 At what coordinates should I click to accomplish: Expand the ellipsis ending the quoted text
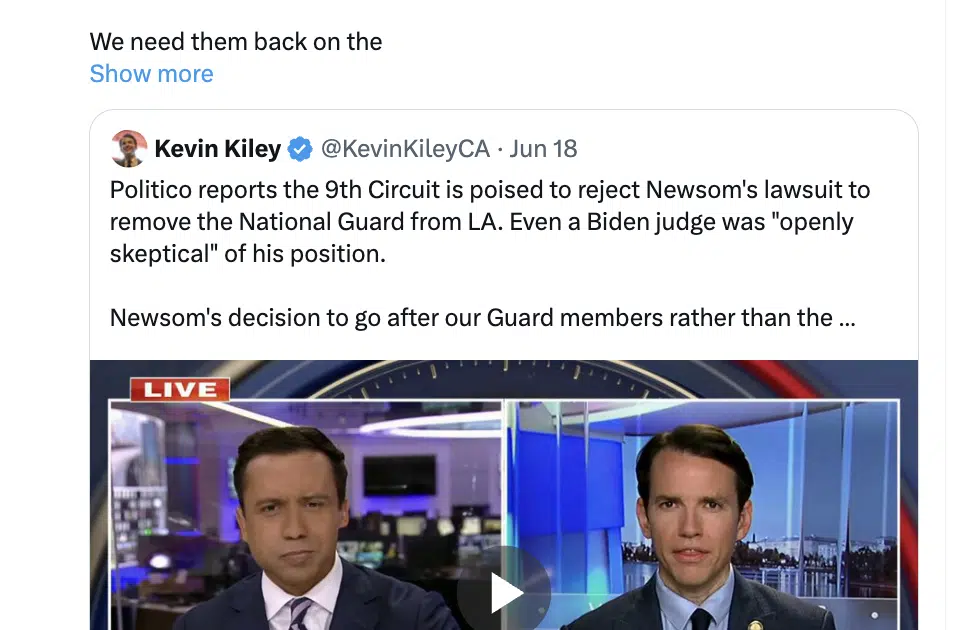847,318
